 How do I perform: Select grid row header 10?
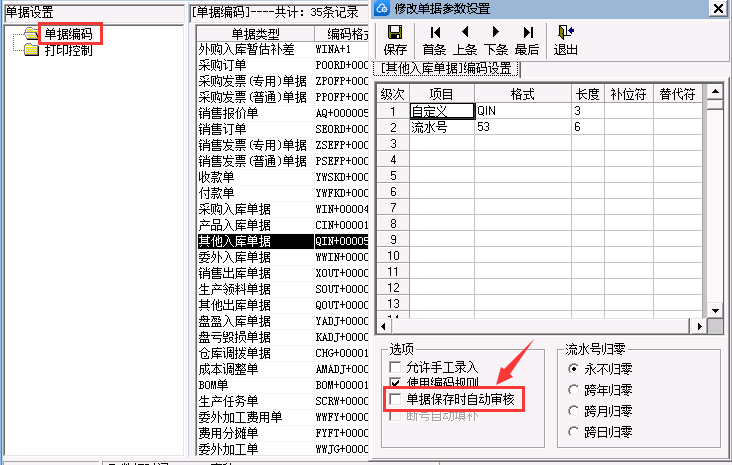click(393, 255)
